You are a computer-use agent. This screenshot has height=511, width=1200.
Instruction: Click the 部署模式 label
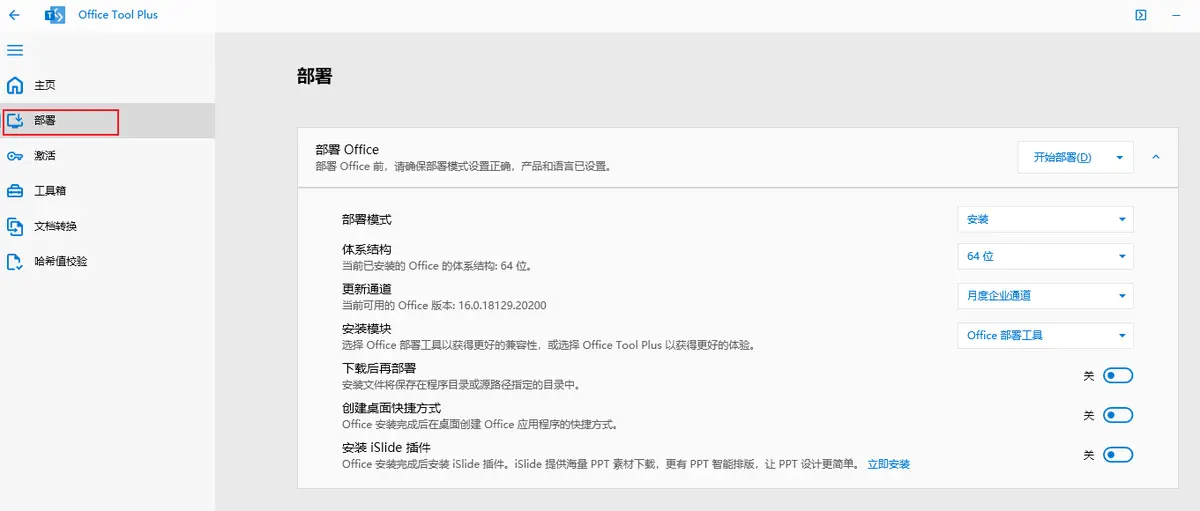point(368,219)
